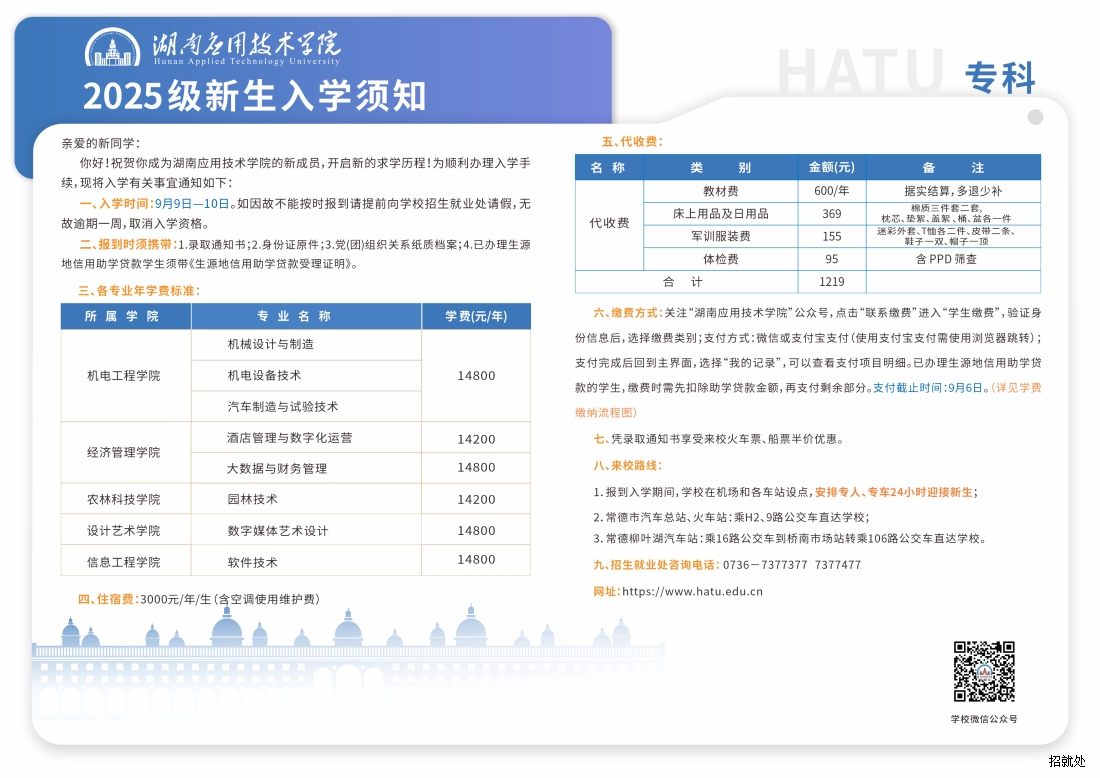Screen dimensions: 1100x778
Task: Click the 学费(元/年) column header
Action: (x=476, y=316)
